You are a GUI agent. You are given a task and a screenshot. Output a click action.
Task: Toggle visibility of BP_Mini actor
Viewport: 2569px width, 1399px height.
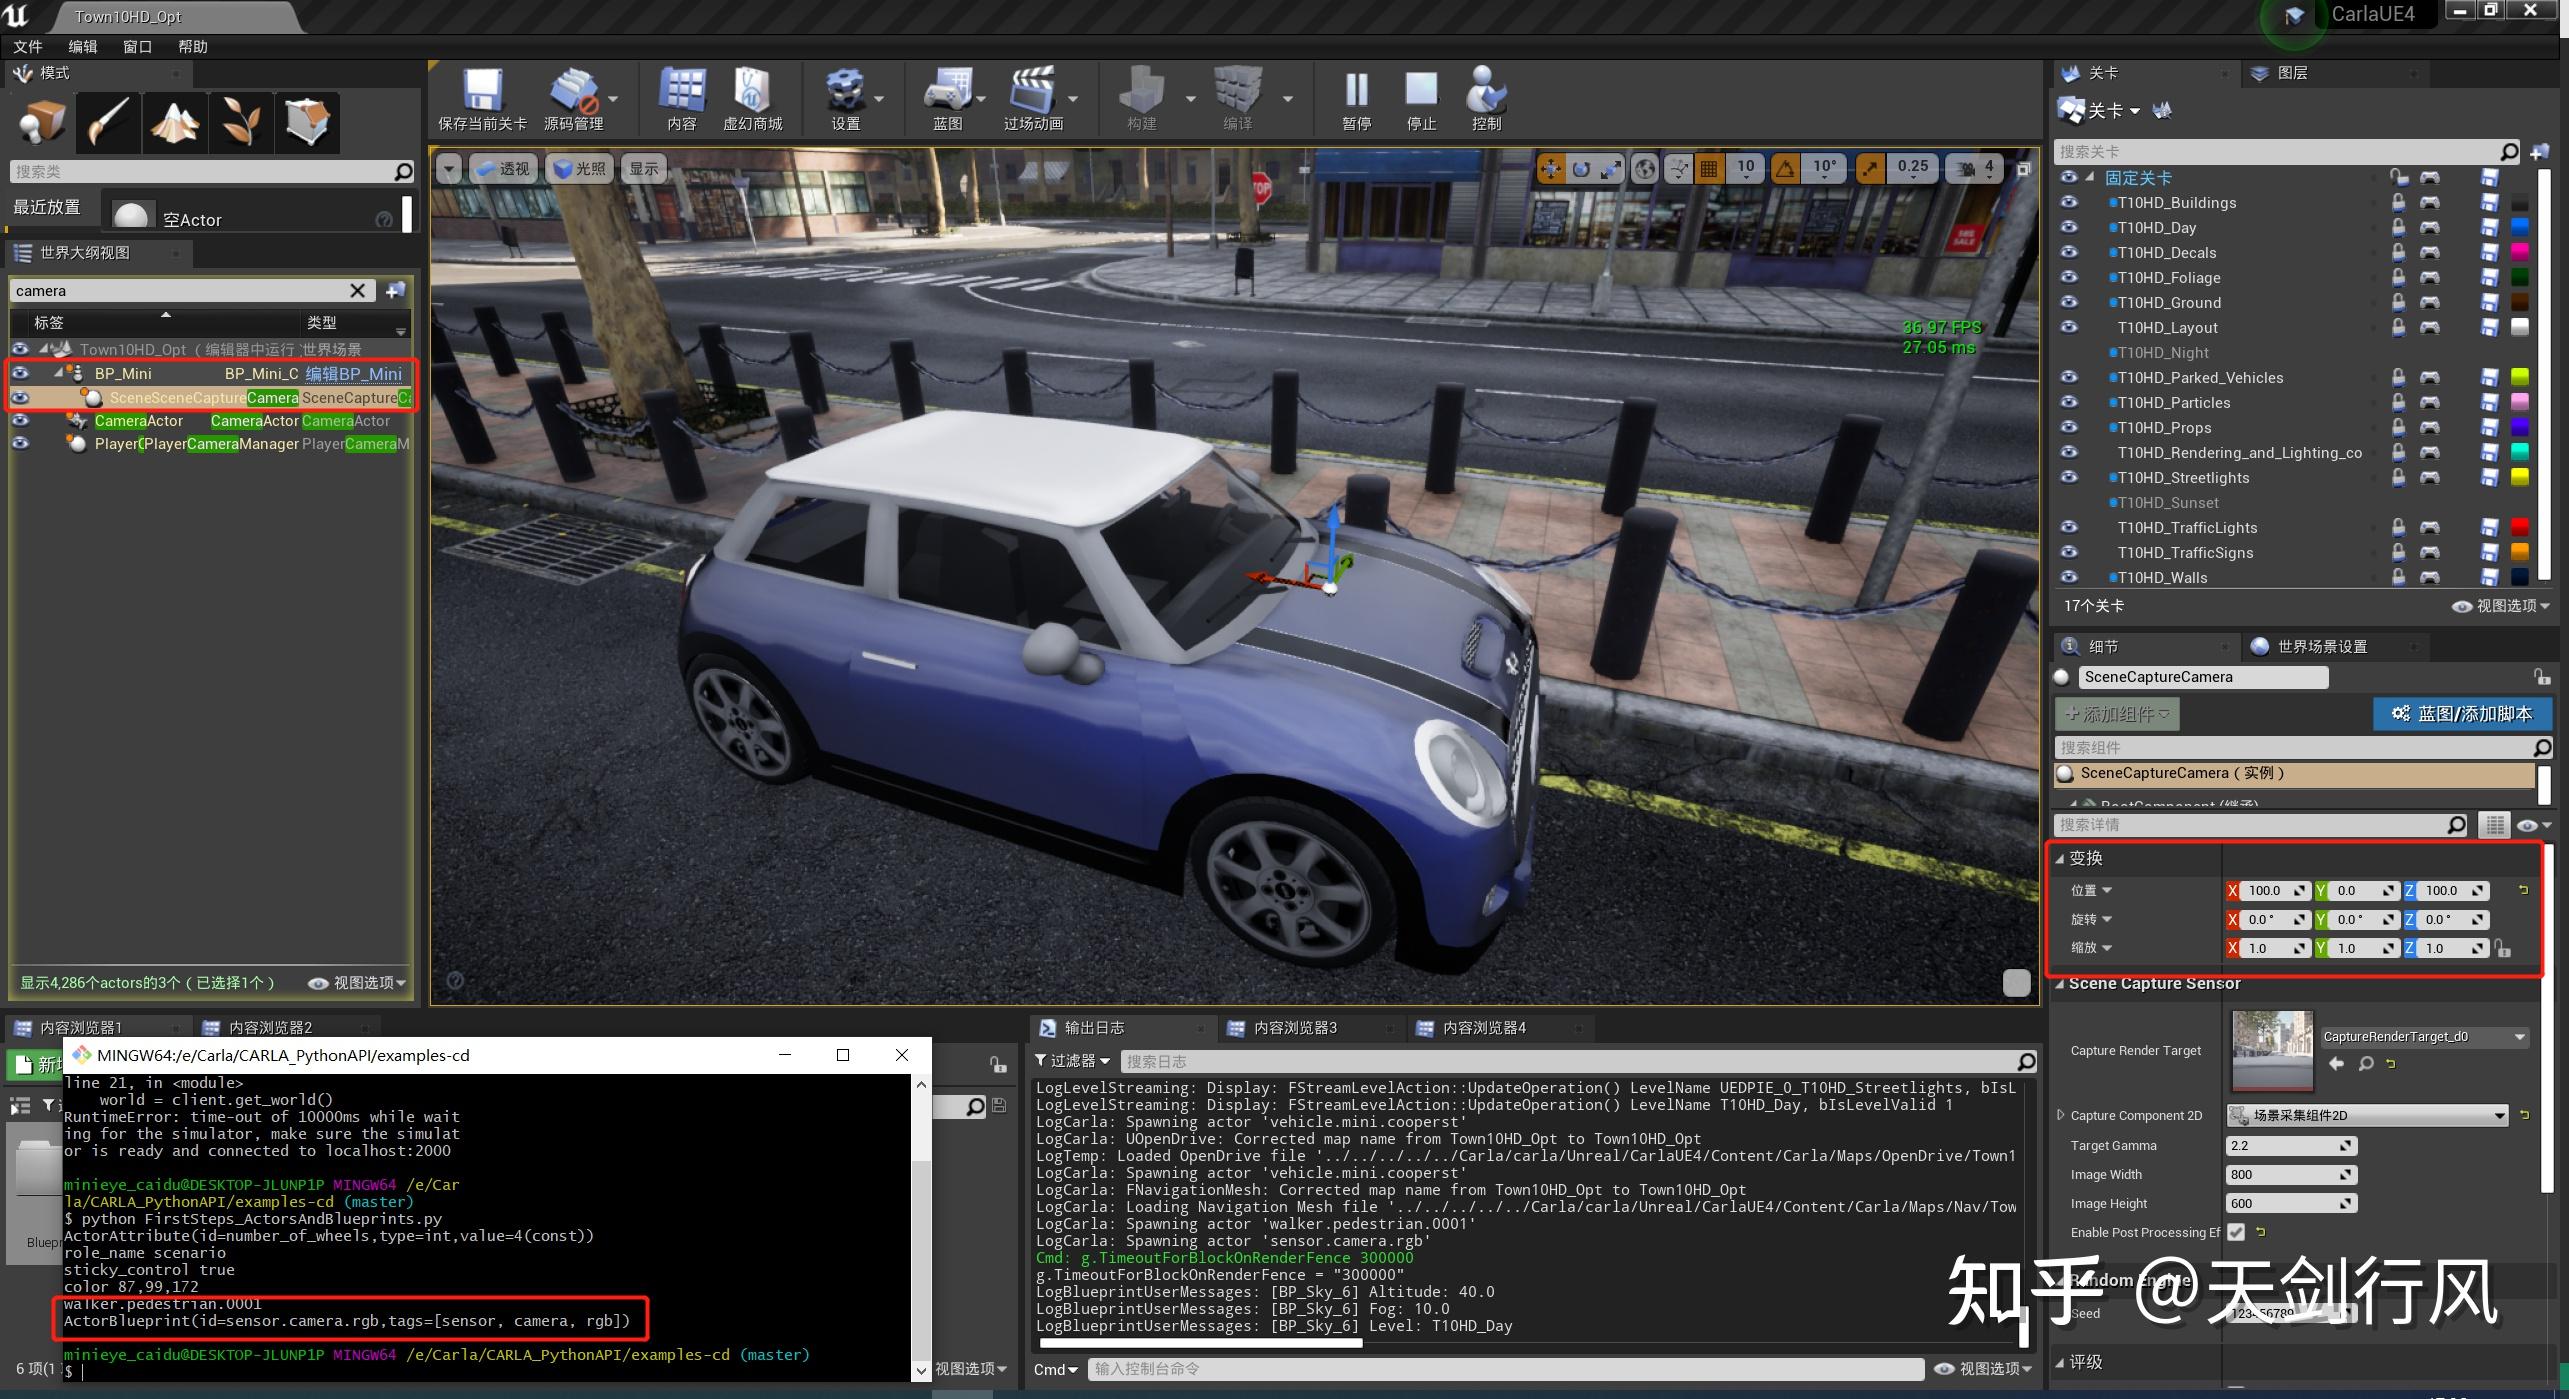click(20, 374)
